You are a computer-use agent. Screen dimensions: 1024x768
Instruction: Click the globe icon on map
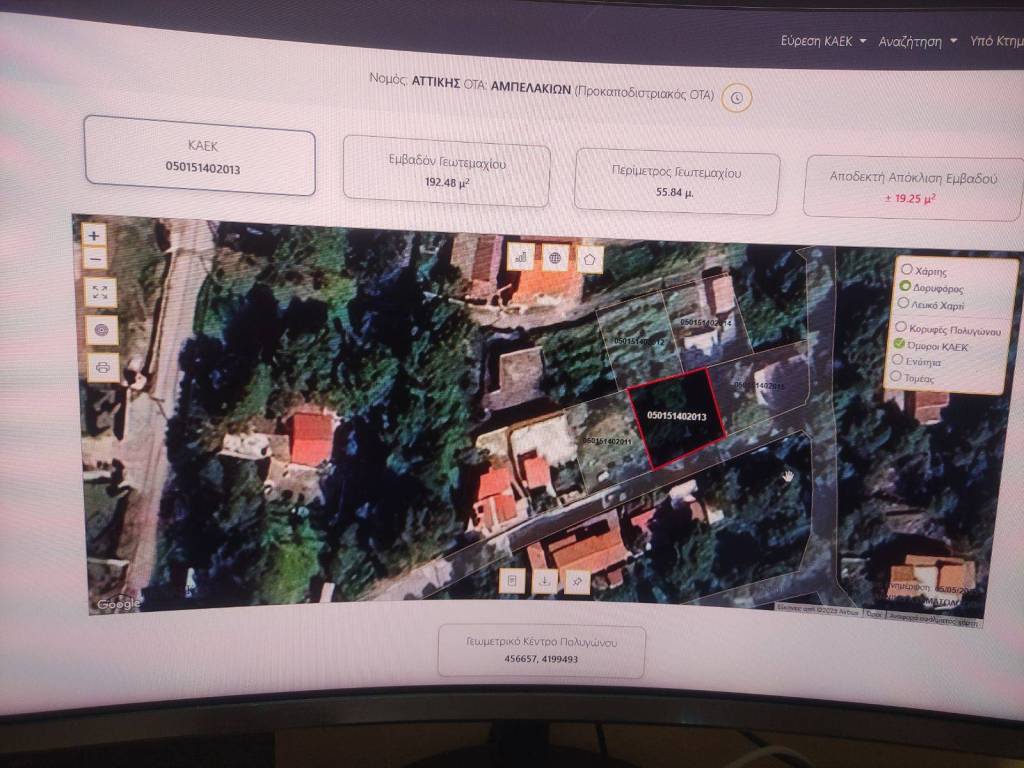click(x=555, y=257)
